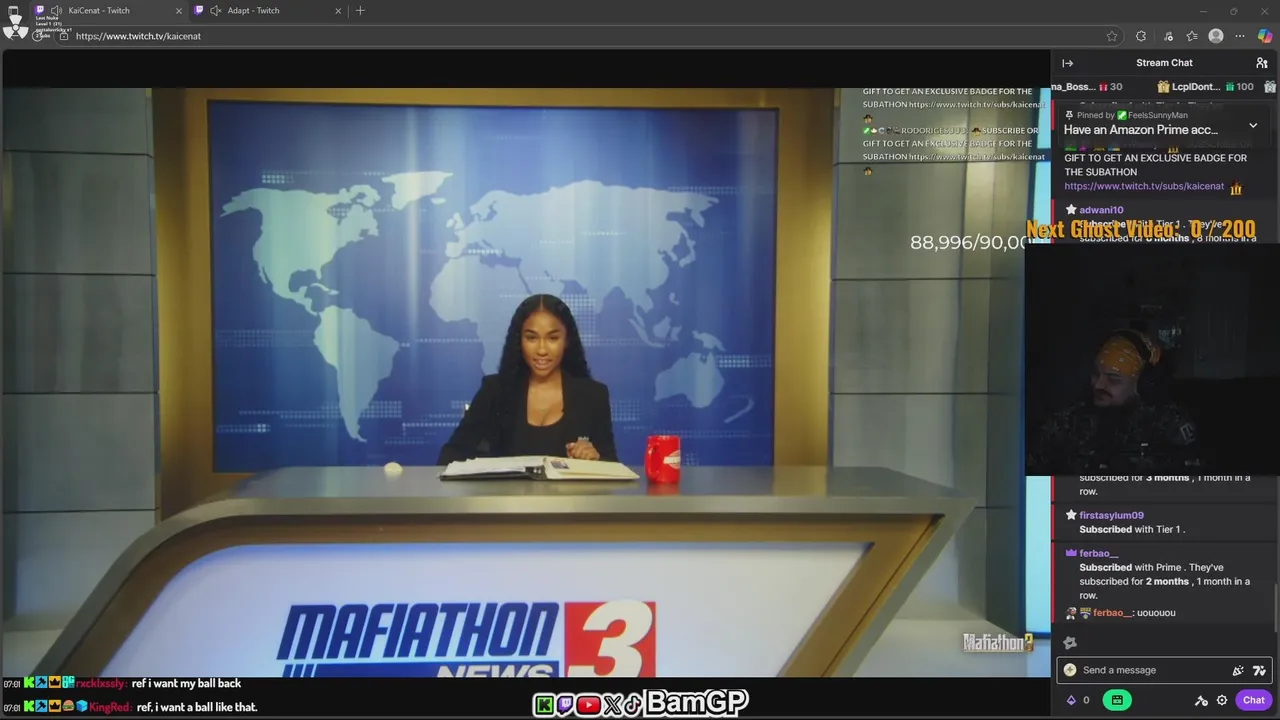This screenshot has width=1280, height=720.
Task: Click the 'Subscribed with Tier 1' text under firstasylum09
Action: [1132, 529]
